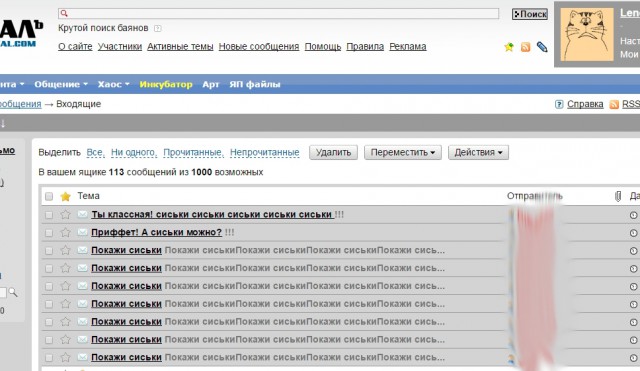
Task: Expand the Общение navigation menu
Action: click(x=61, y=84)
